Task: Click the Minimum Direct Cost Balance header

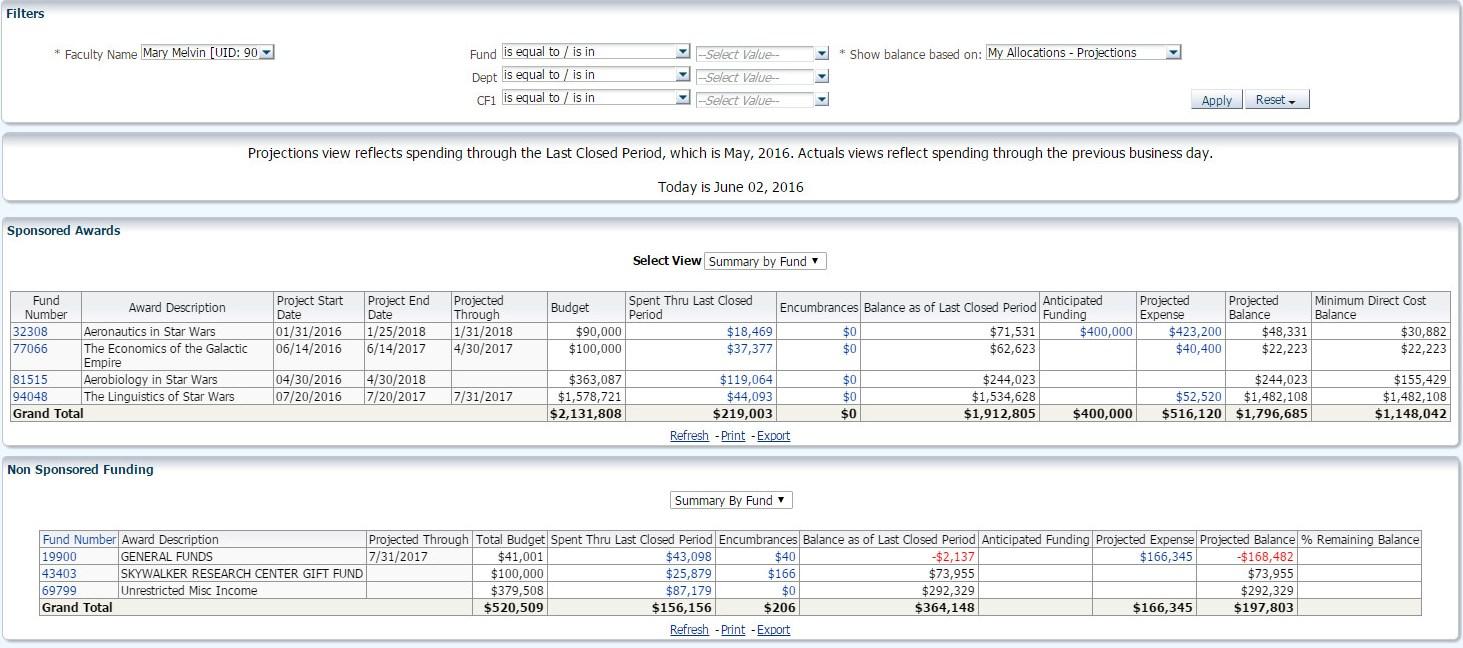Action: 1380,307
